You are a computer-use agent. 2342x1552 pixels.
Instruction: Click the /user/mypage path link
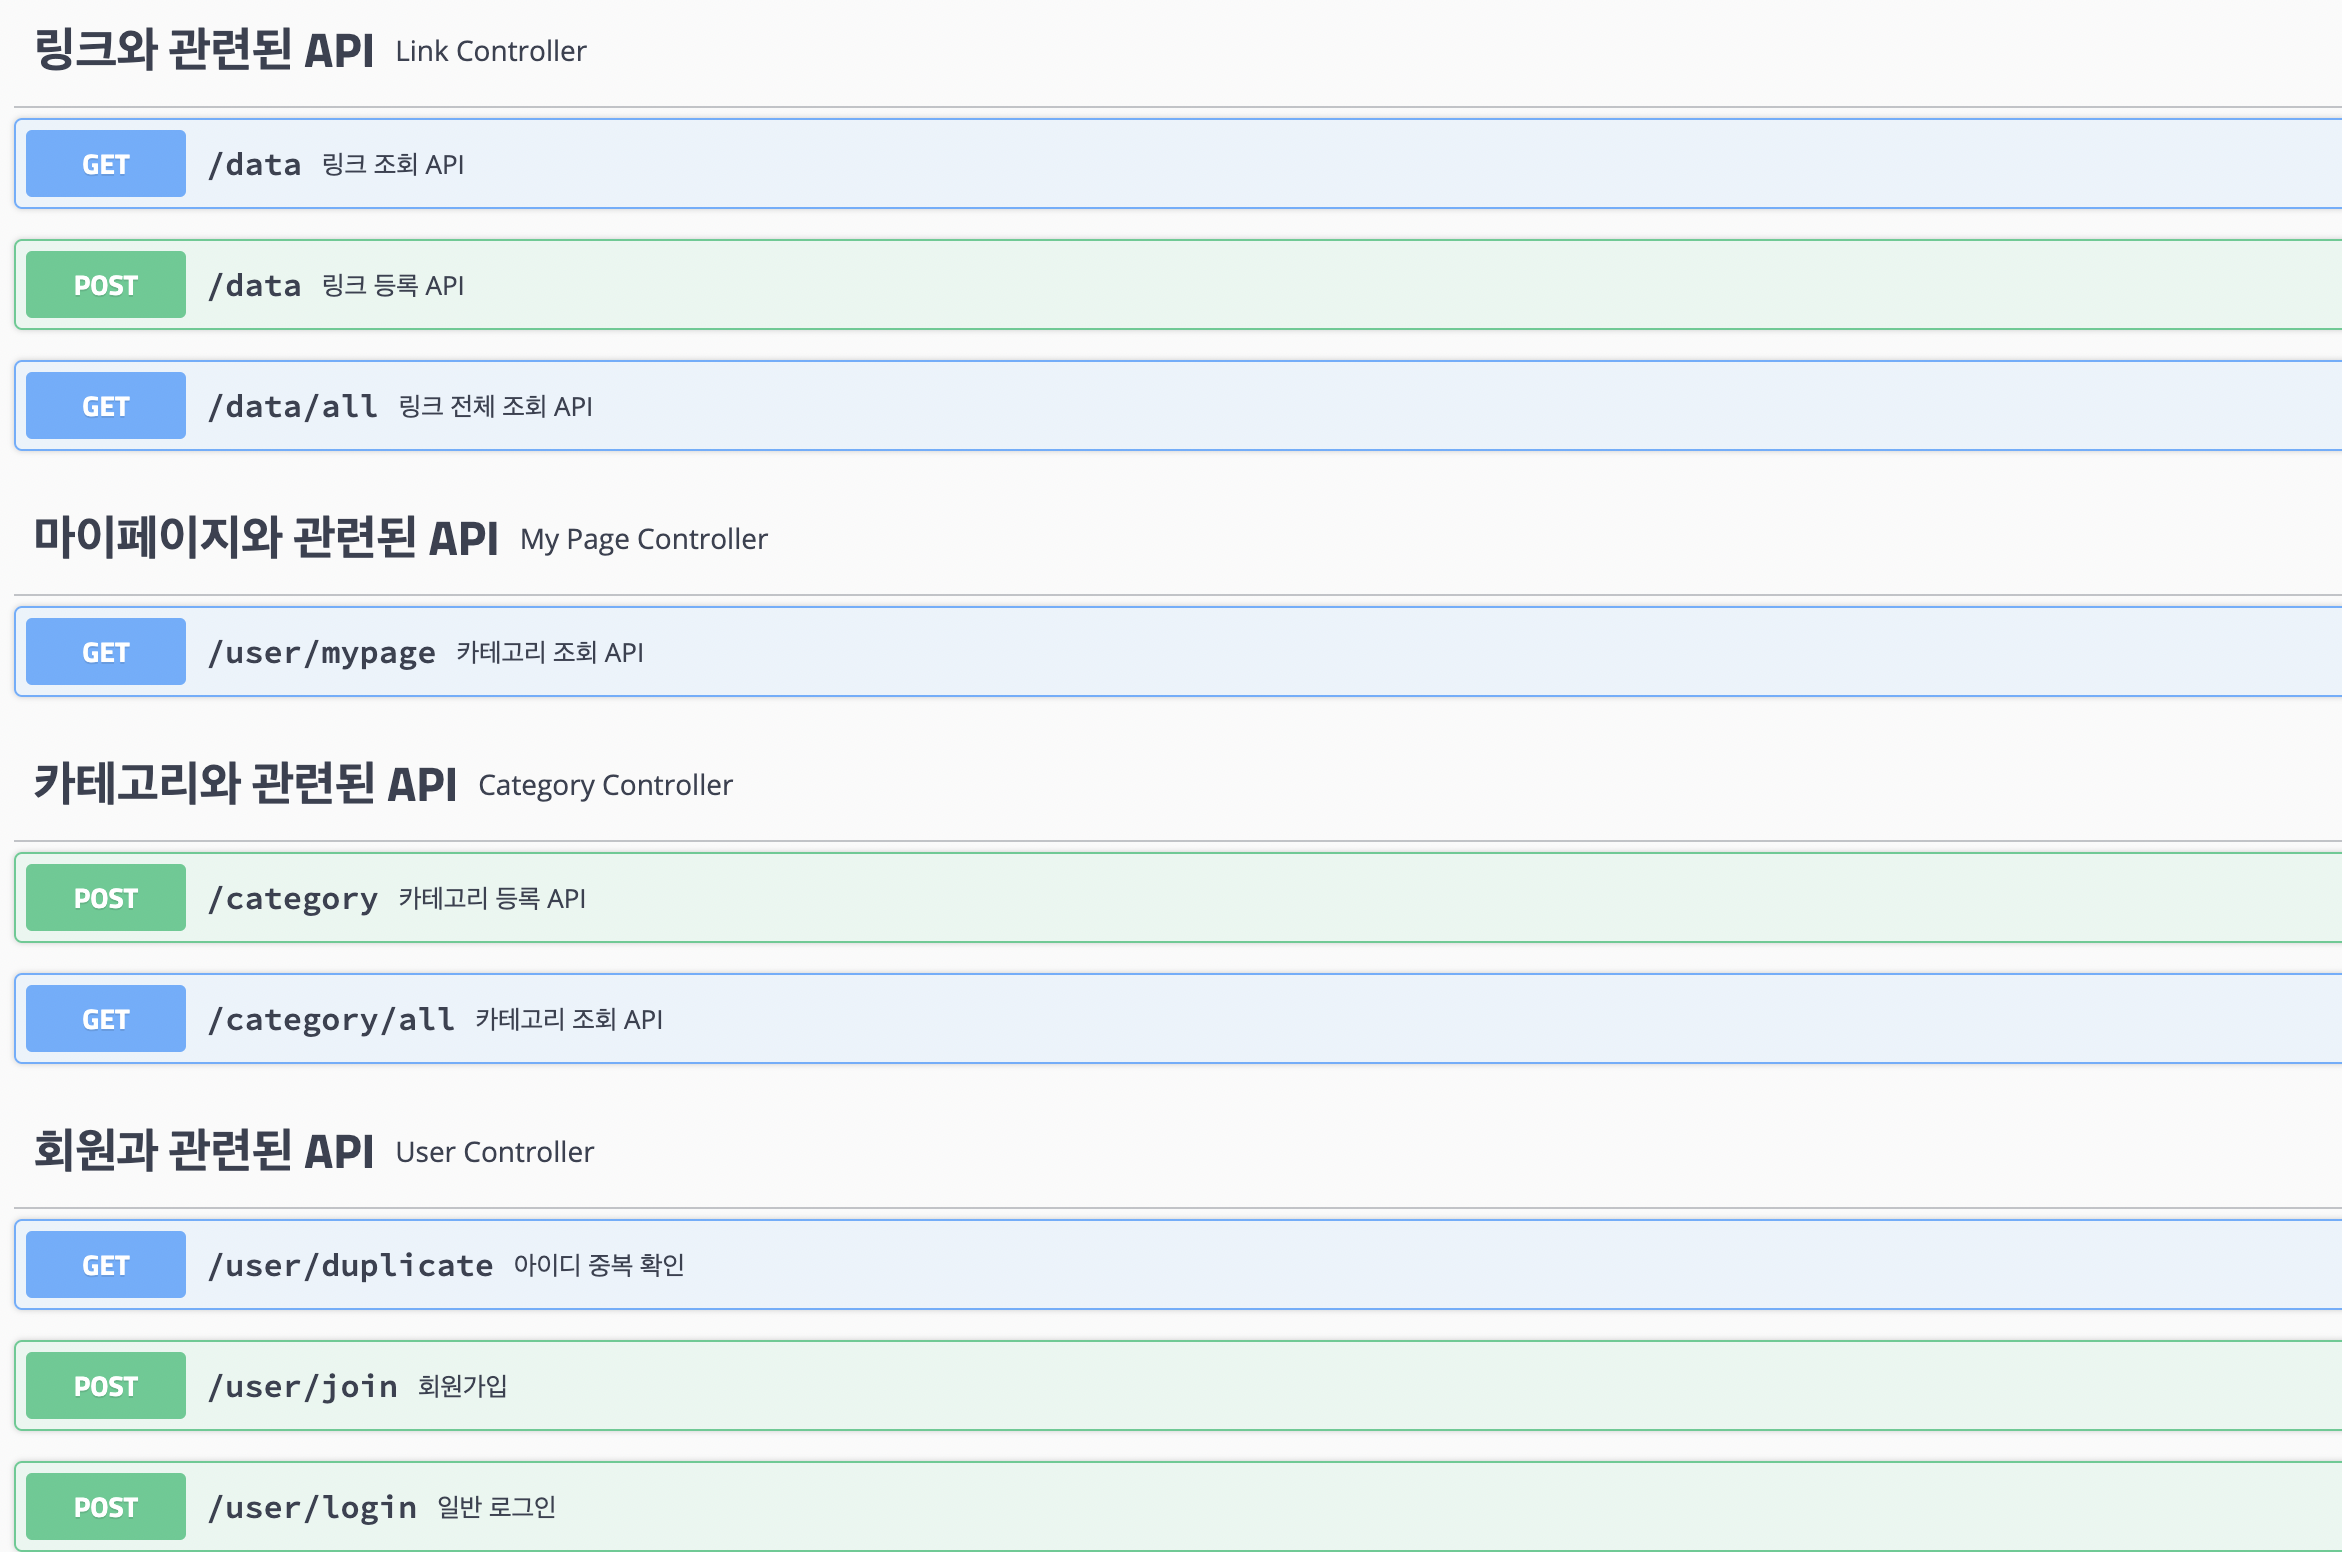point(321,652)
